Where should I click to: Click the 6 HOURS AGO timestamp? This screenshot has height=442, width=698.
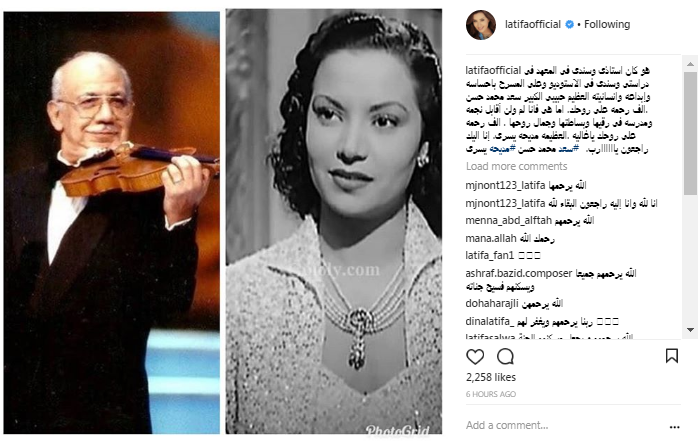coord(491,394)
